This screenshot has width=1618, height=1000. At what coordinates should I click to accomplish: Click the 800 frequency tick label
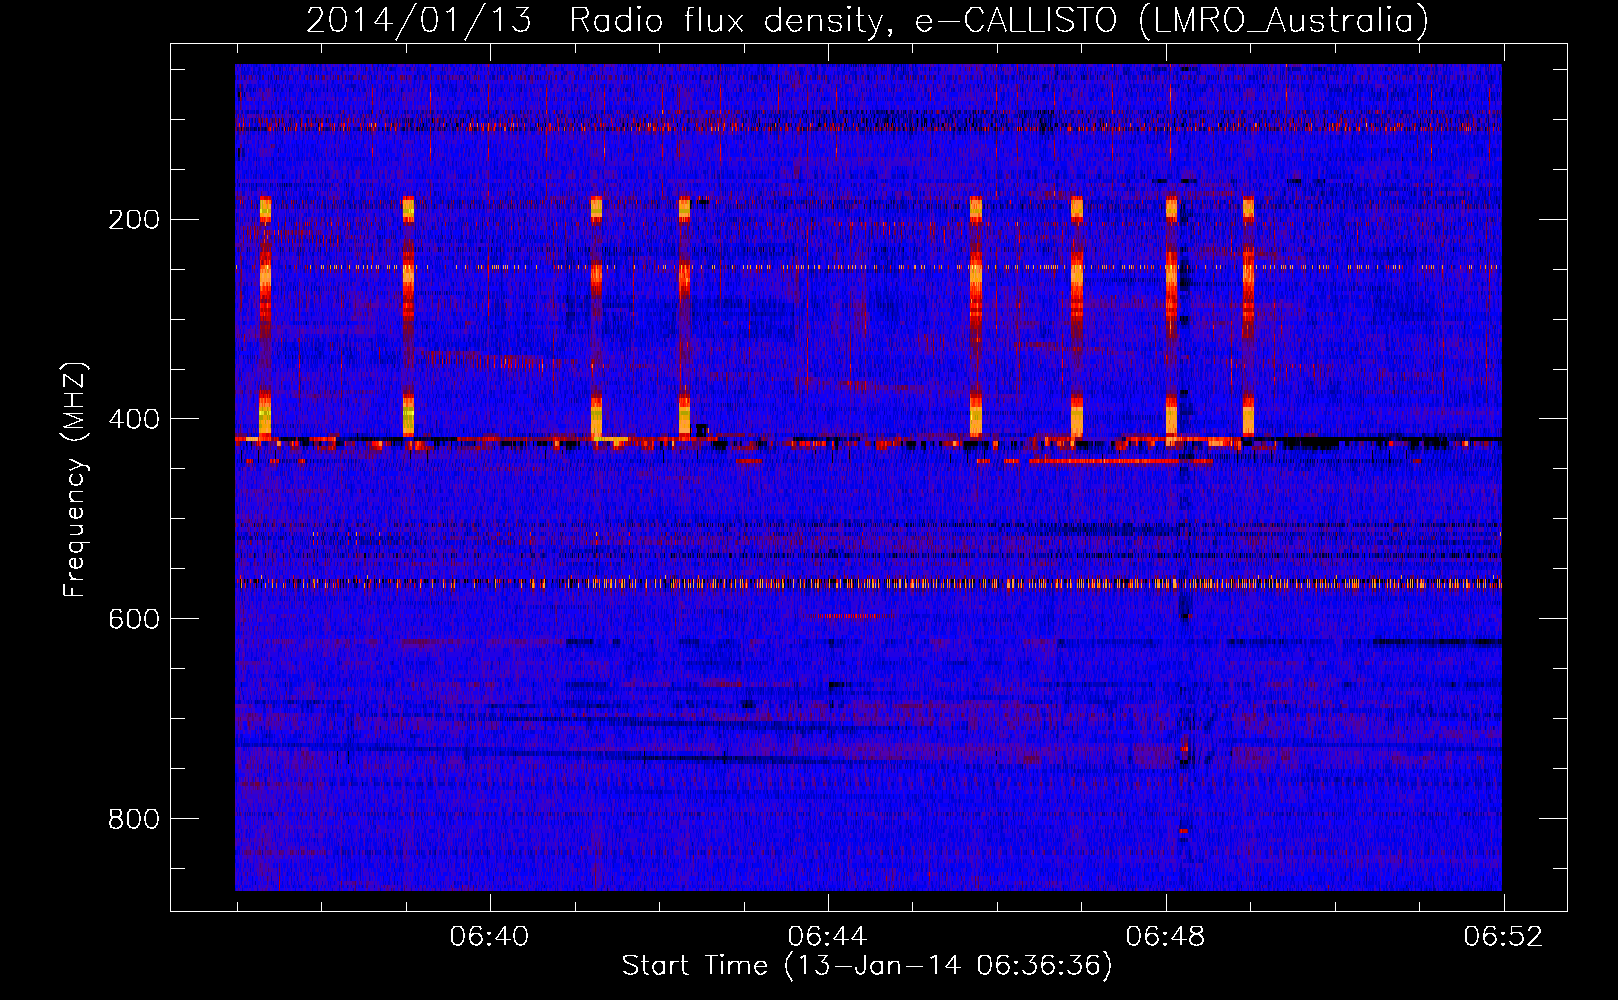click(x=134, y=819)
